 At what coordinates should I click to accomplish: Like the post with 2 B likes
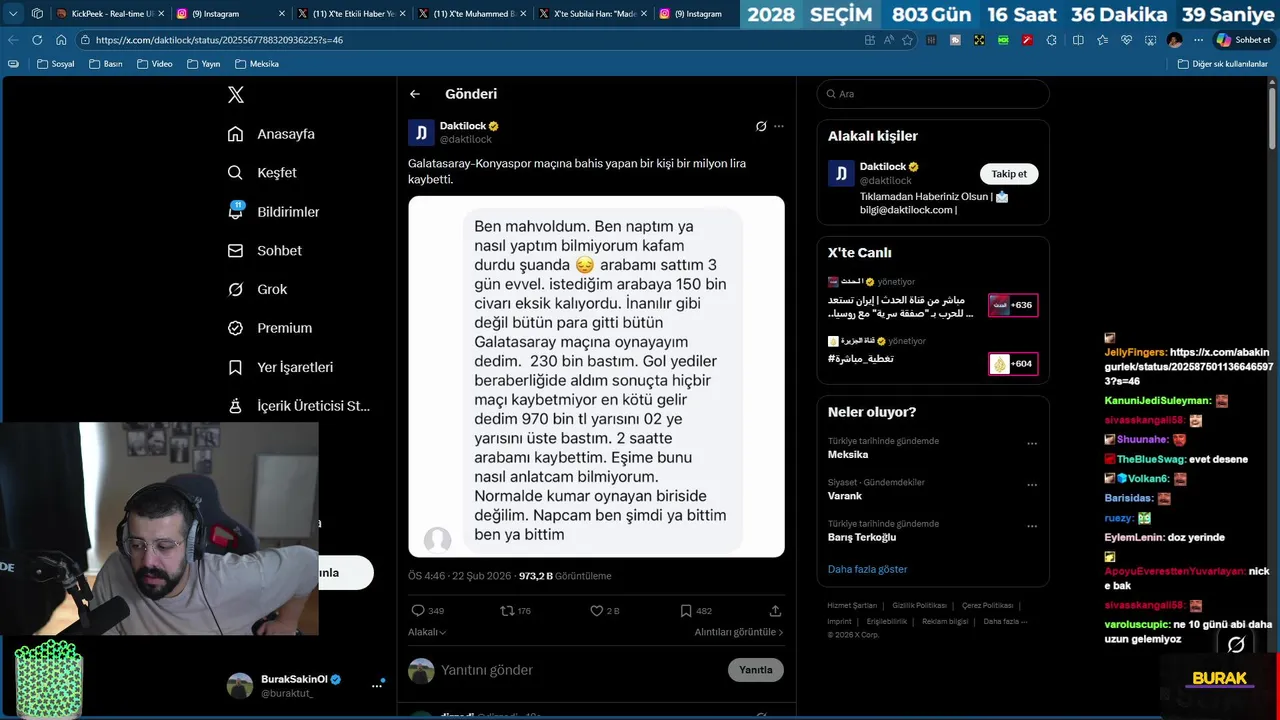click(597, 610)
